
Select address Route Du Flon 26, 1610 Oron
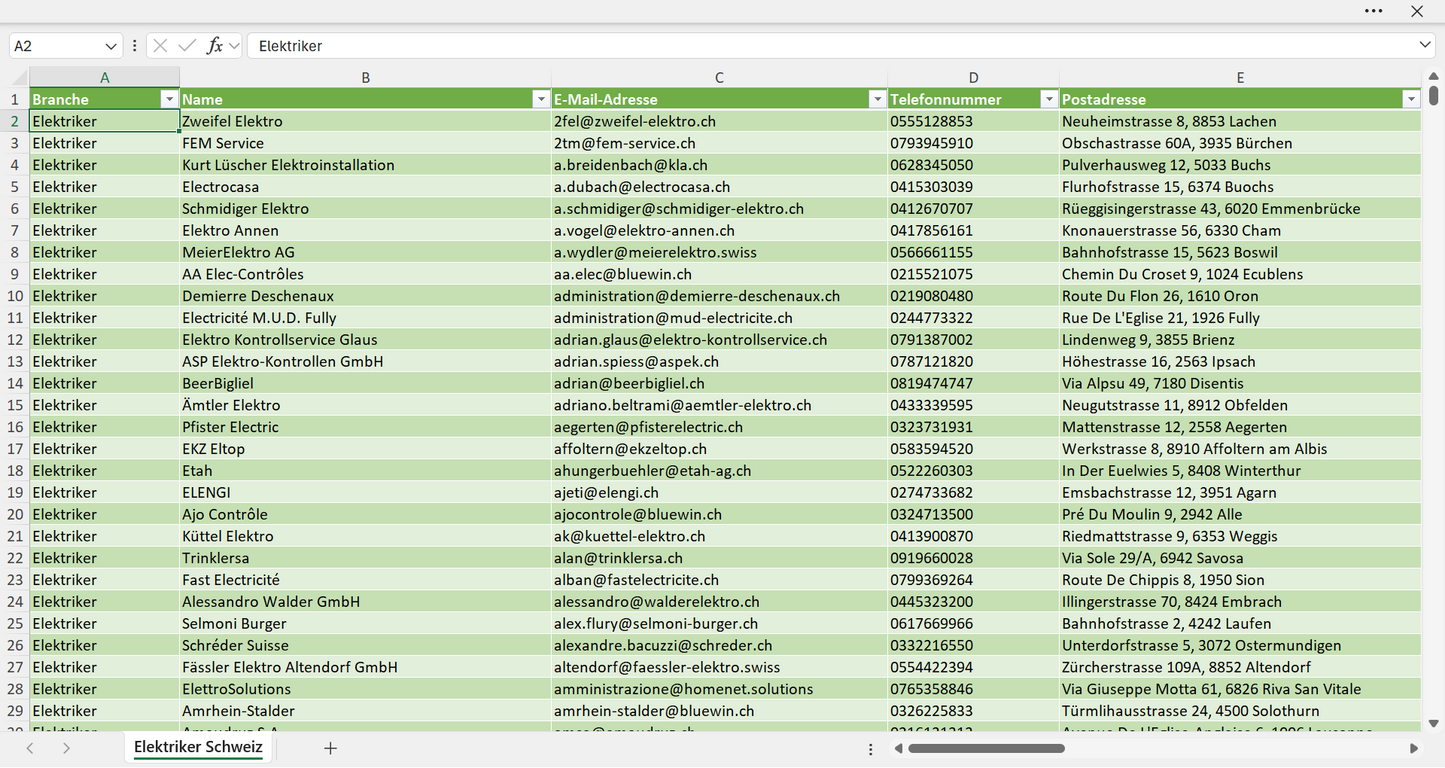click(x=1240, y=296)
